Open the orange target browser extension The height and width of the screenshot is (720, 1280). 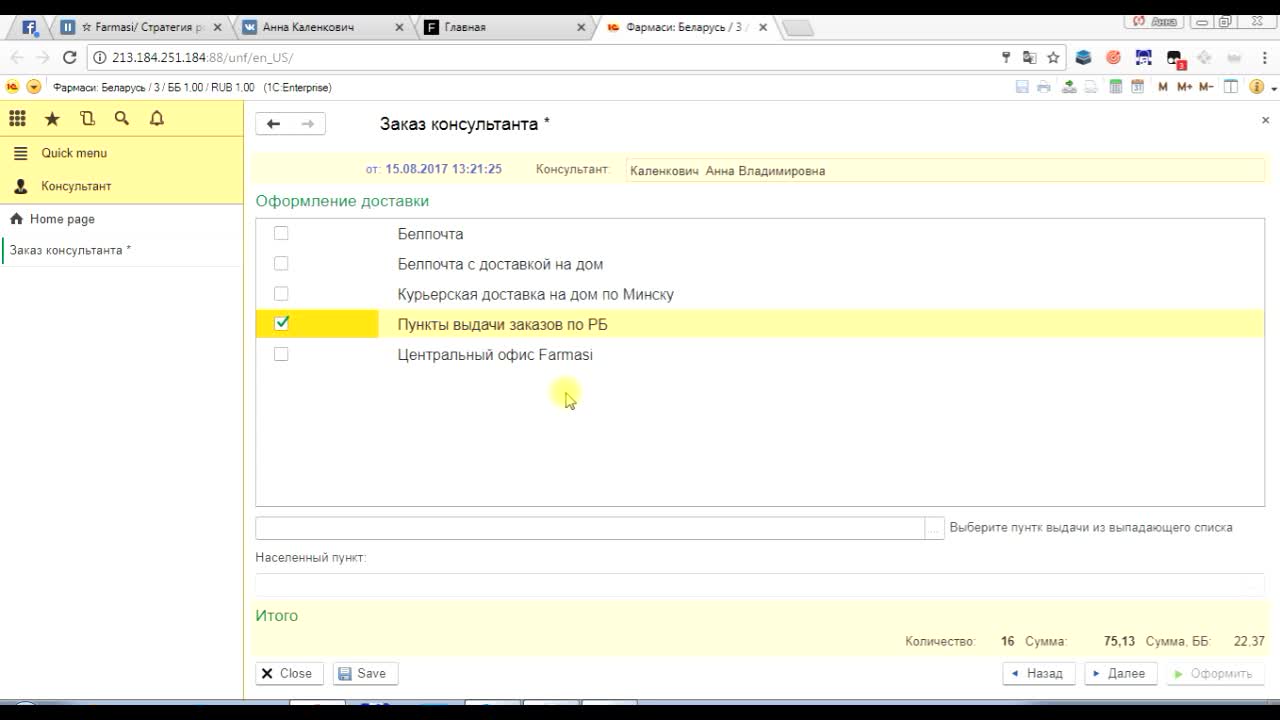(1113, 58)
